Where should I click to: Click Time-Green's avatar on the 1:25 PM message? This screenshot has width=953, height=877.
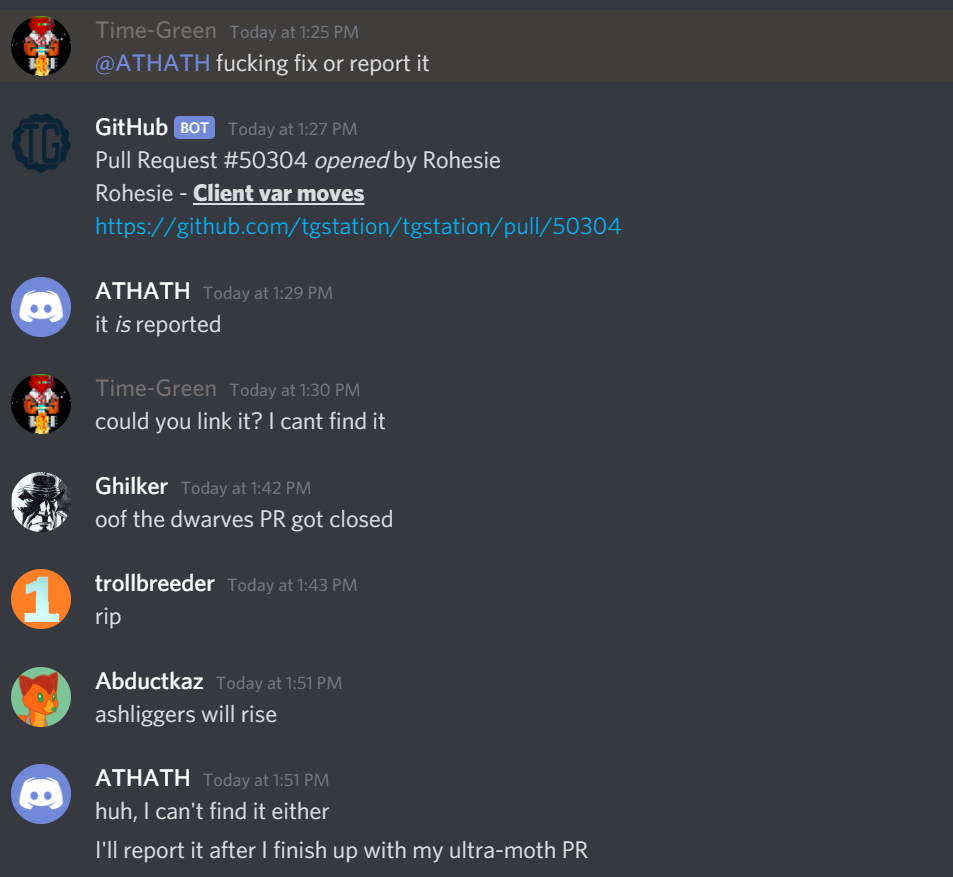coord(41,46)
